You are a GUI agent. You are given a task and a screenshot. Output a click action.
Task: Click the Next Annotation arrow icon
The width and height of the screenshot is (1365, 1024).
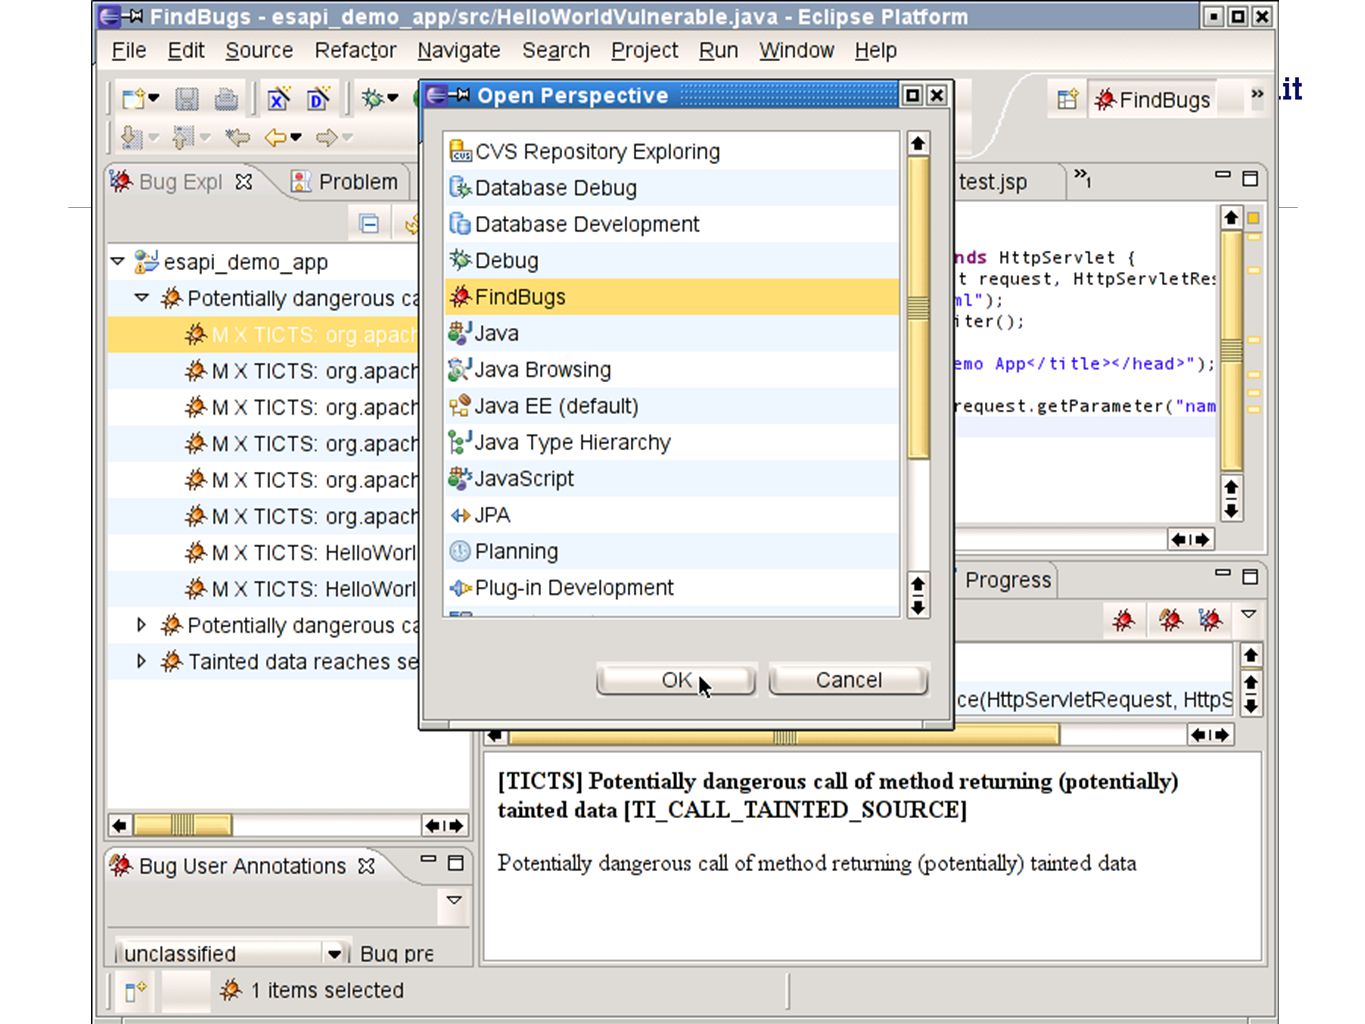[x=131, y=137]
